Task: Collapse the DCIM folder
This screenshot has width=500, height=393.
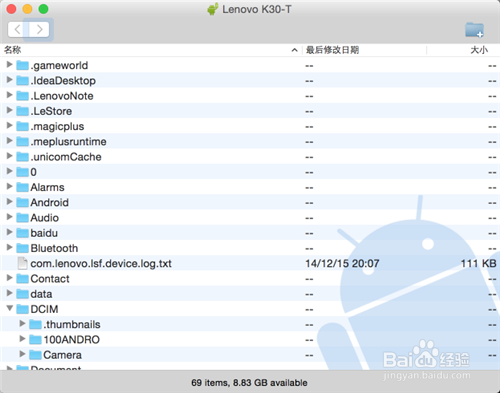Action: 10,309
